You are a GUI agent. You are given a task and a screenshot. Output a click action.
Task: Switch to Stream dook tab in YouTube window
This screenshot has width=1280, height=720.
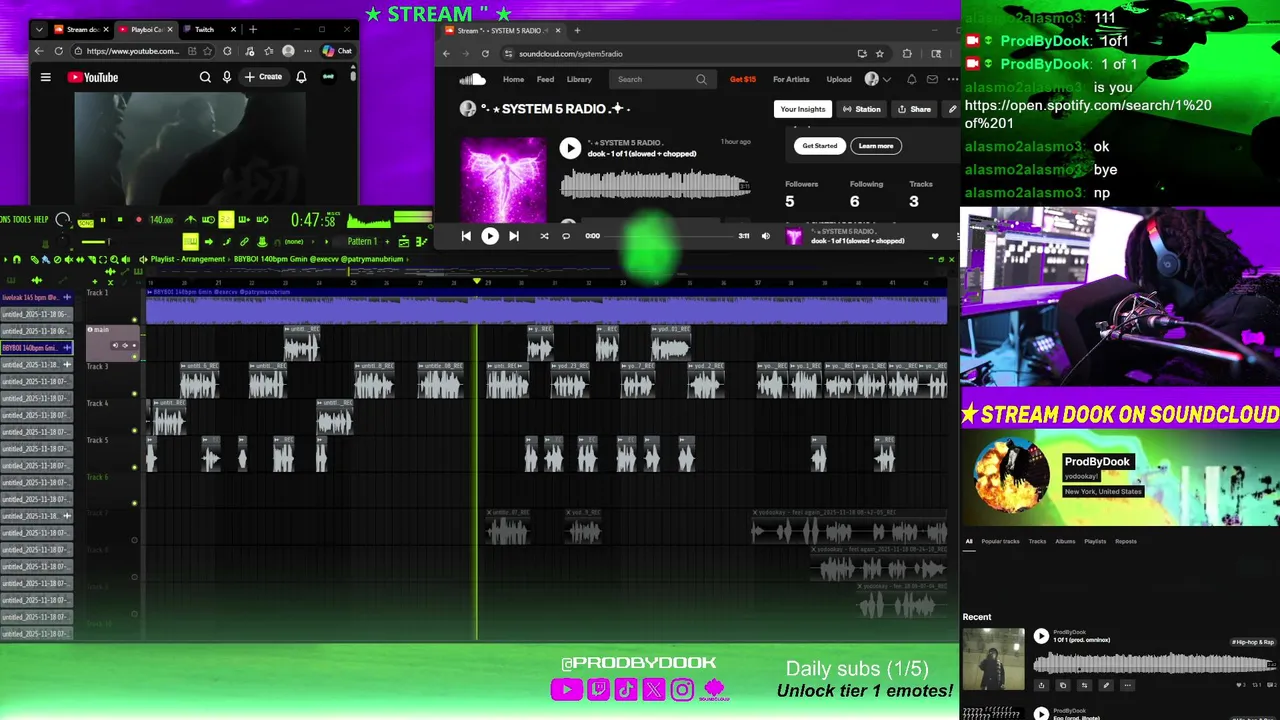pos(81,29)
